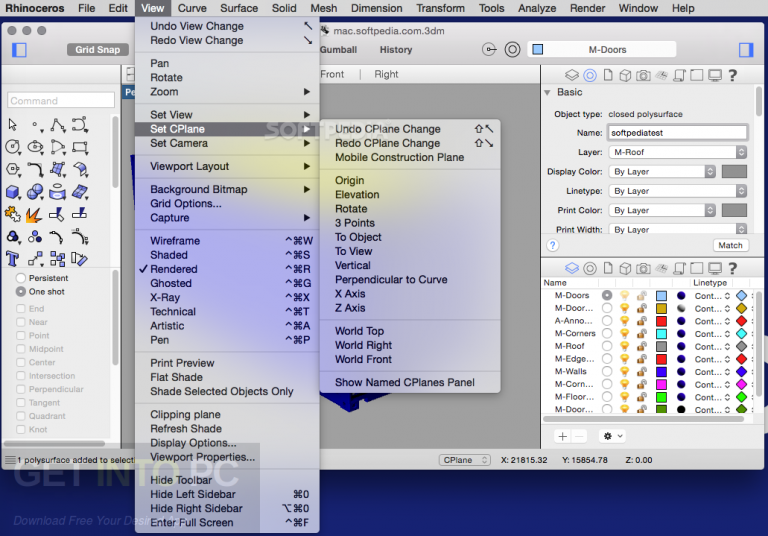
Task: Add a new layer with plus button
Action: 563,436
